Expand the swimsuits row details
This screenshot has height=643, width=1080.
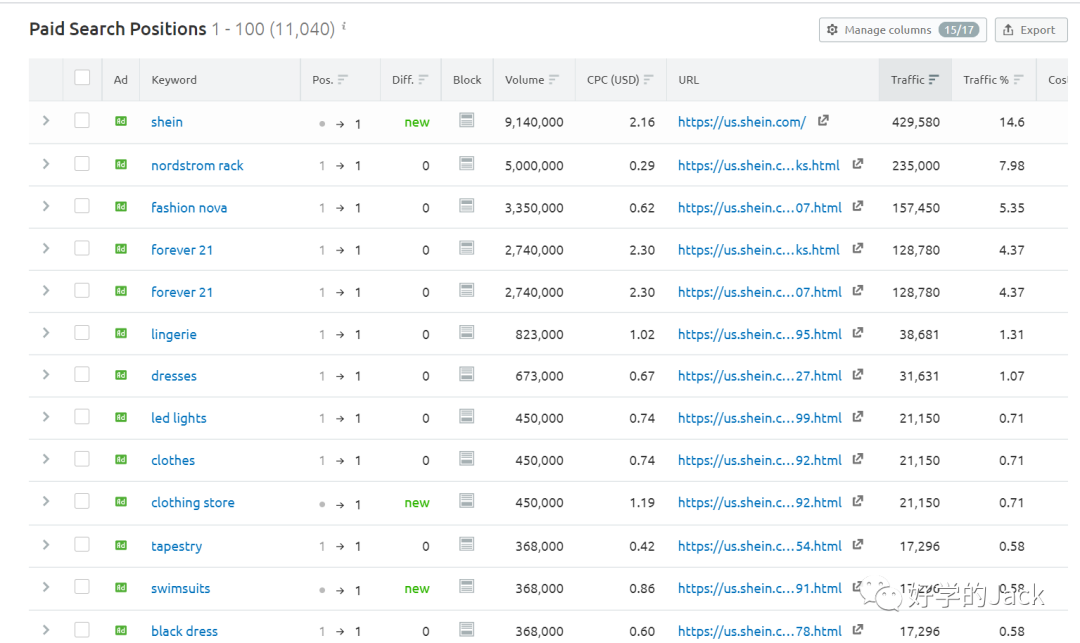tap(46, 587)
